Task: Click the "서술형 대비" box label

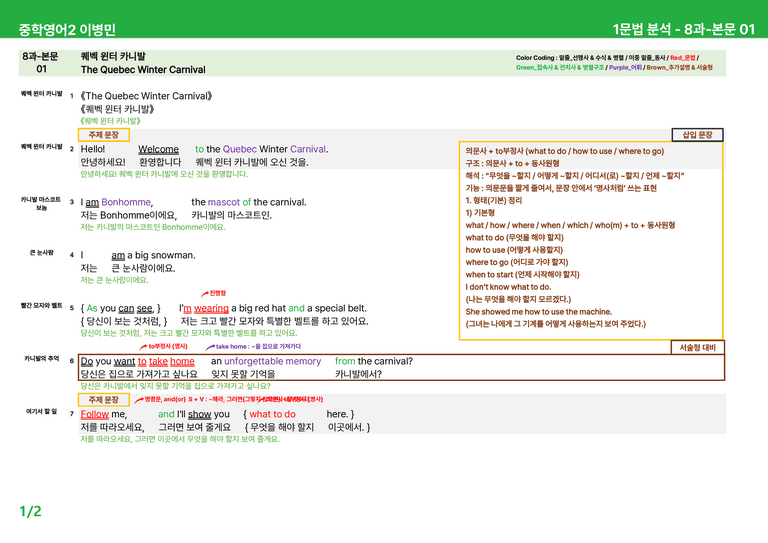Action: tap(697, 347)
